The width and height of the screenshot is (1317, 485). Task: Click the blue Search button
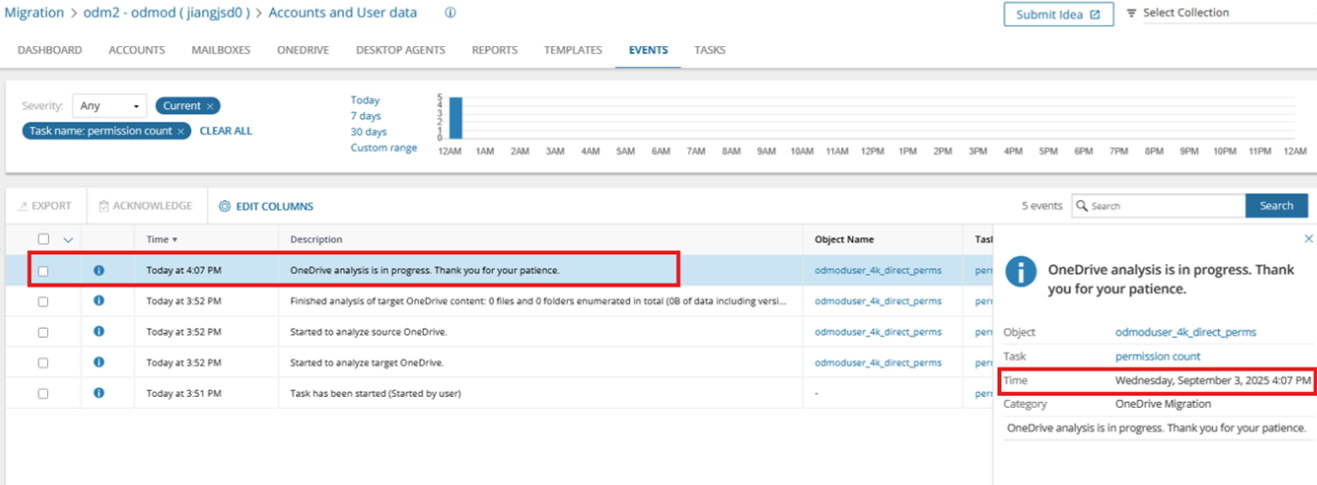coord(1276,205)
